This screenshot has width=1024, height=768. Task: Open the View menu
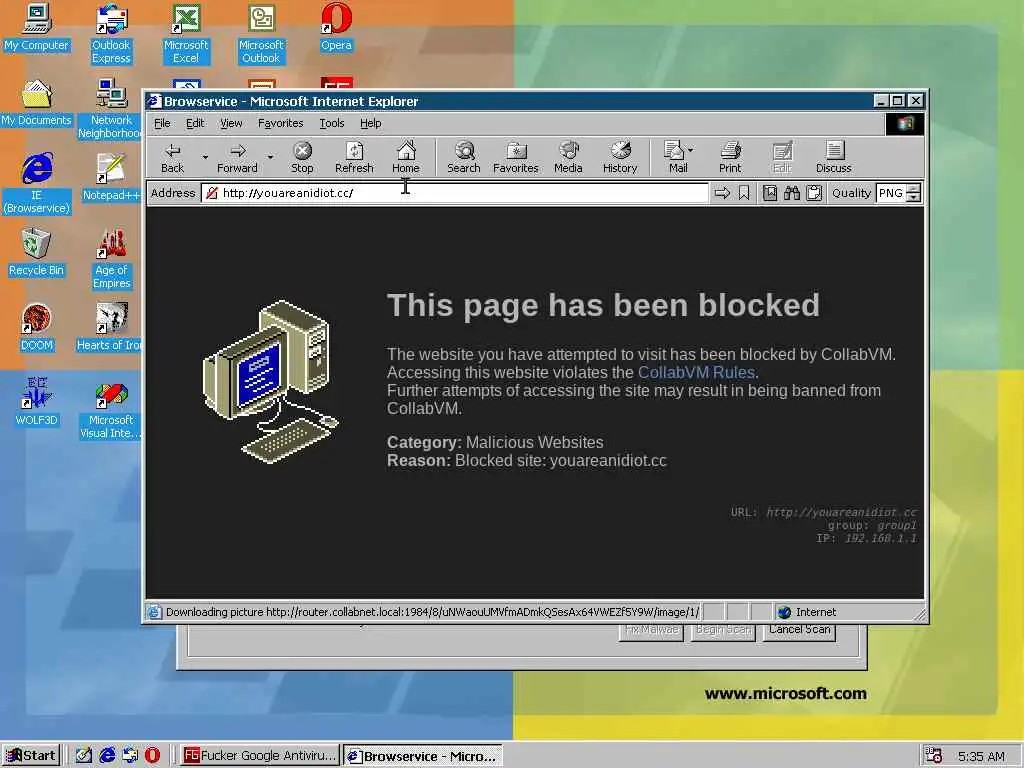pyautogui.click(x=231, y=123)
